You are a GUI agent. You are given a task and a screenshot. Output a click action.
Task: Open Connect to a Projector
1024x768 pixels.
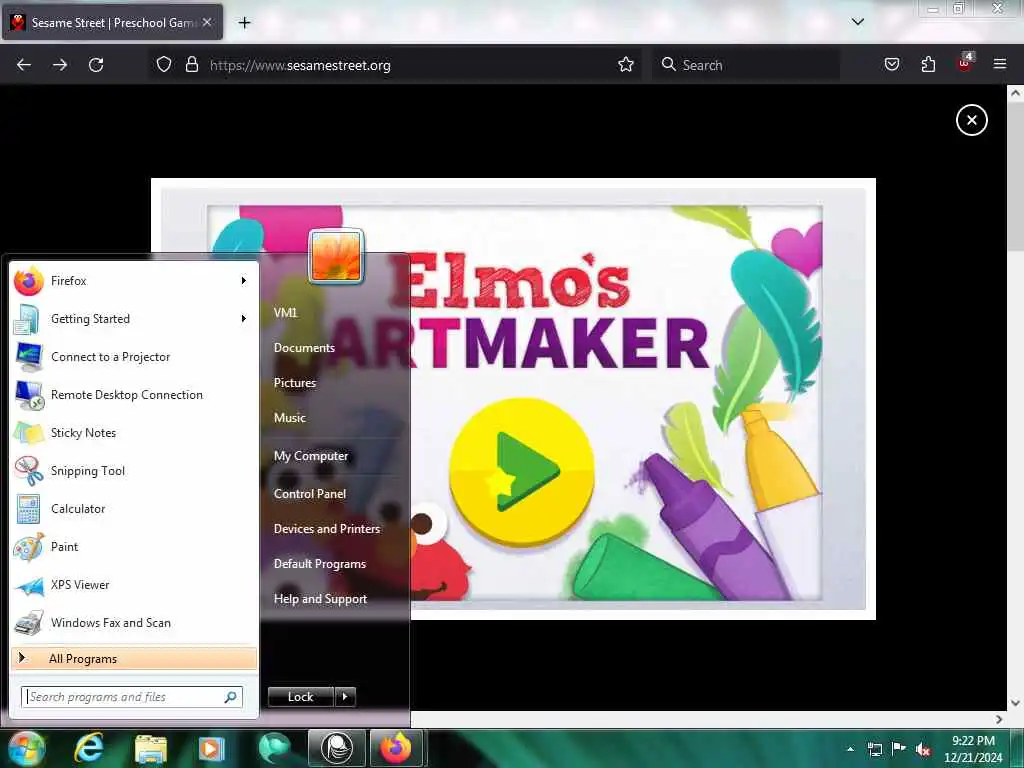coord(134,357)
